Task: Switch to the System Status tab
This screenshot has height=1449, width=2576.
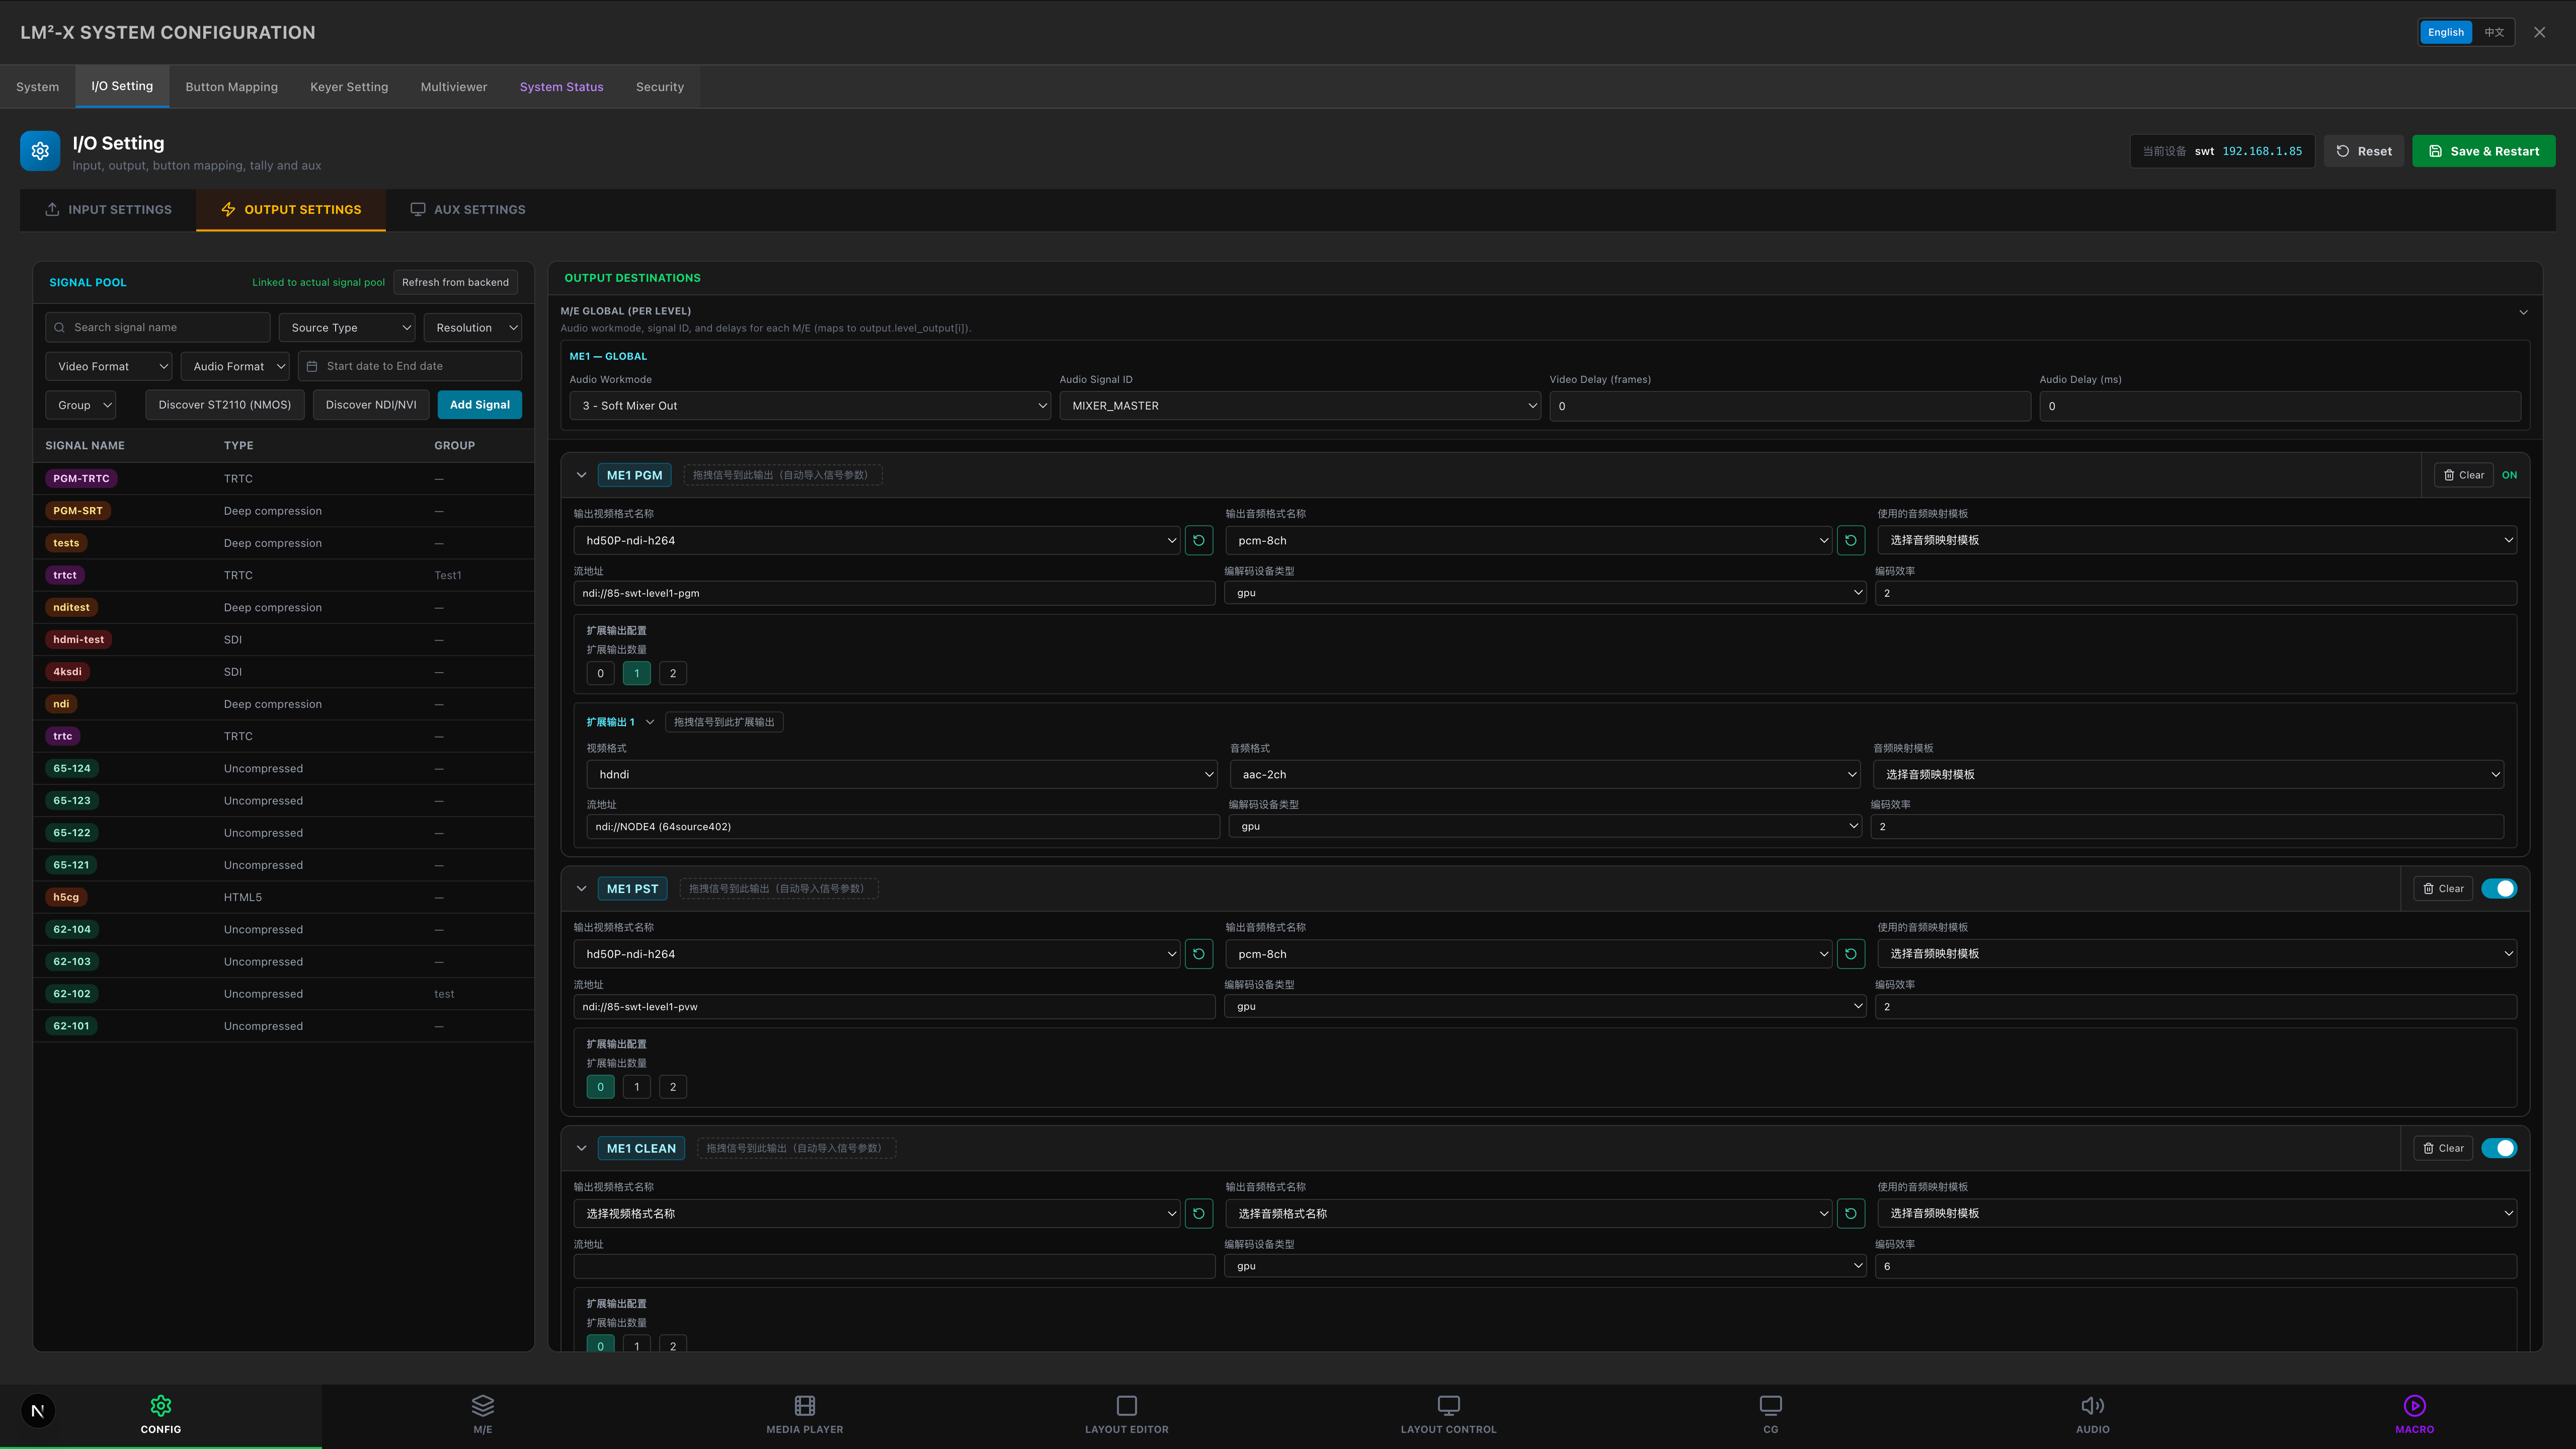Action: click(562, 87)
